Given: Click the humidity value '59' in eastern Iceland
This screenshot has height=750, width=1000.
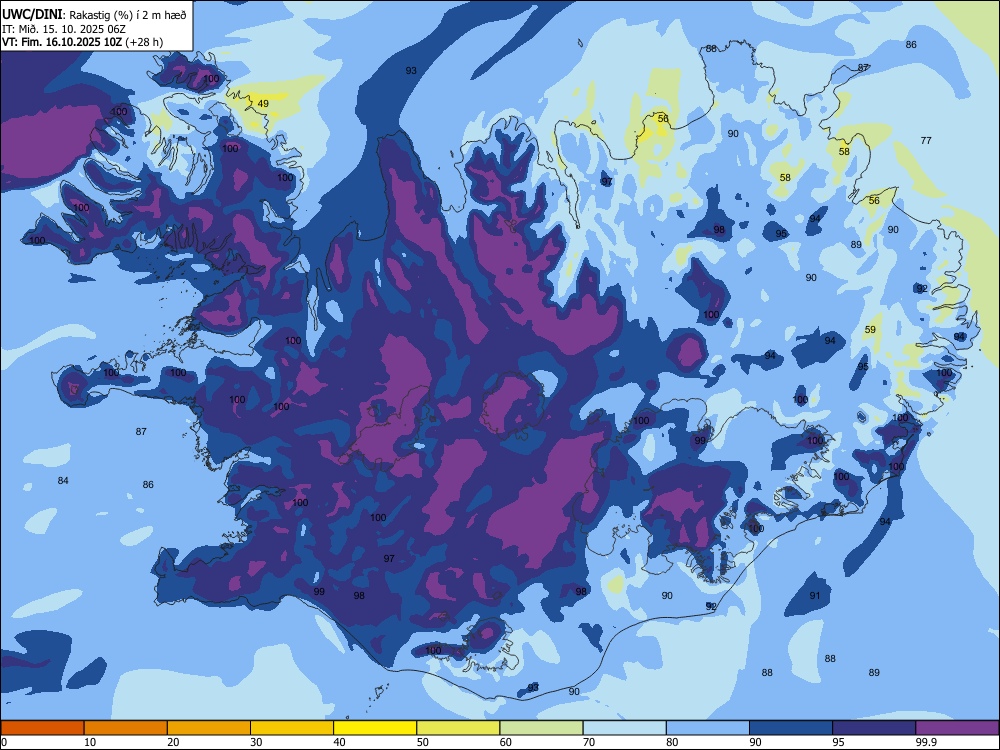Looking at the screenshot, I should [870, 330].
